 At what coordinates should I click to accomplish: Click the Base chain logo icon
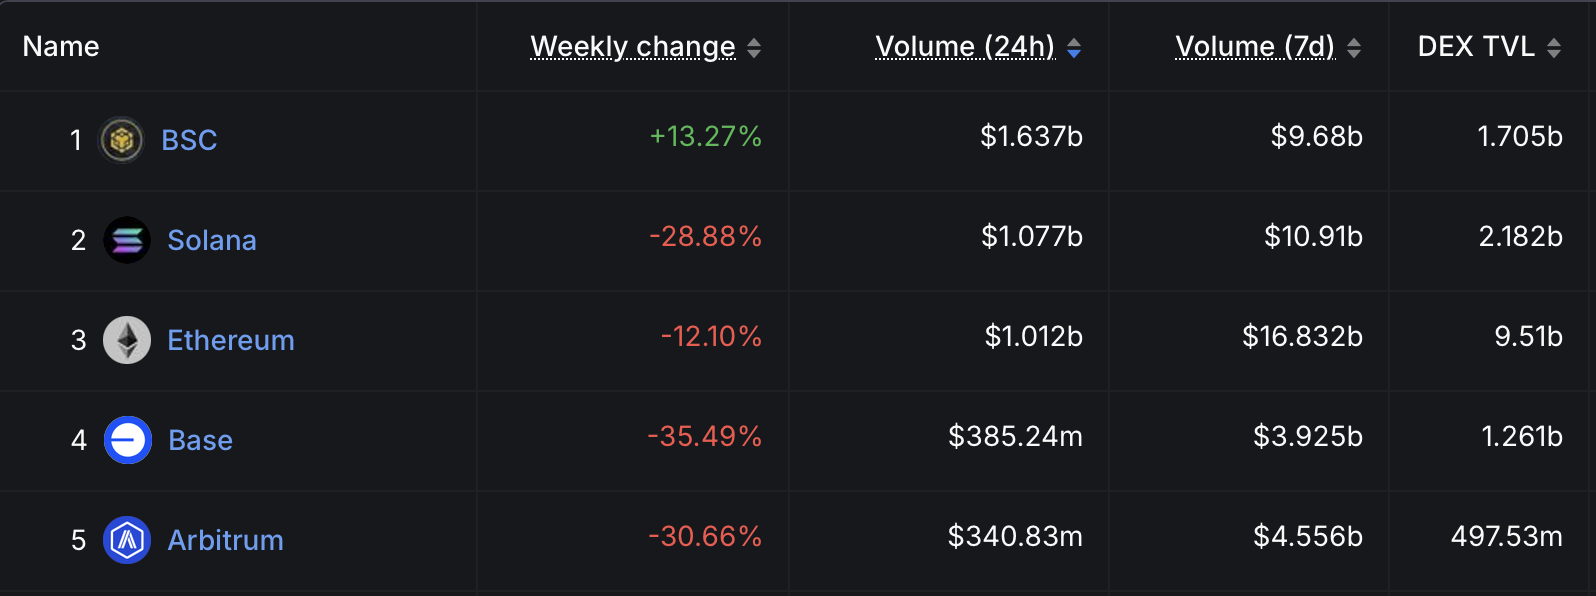(x=128, y=440)
